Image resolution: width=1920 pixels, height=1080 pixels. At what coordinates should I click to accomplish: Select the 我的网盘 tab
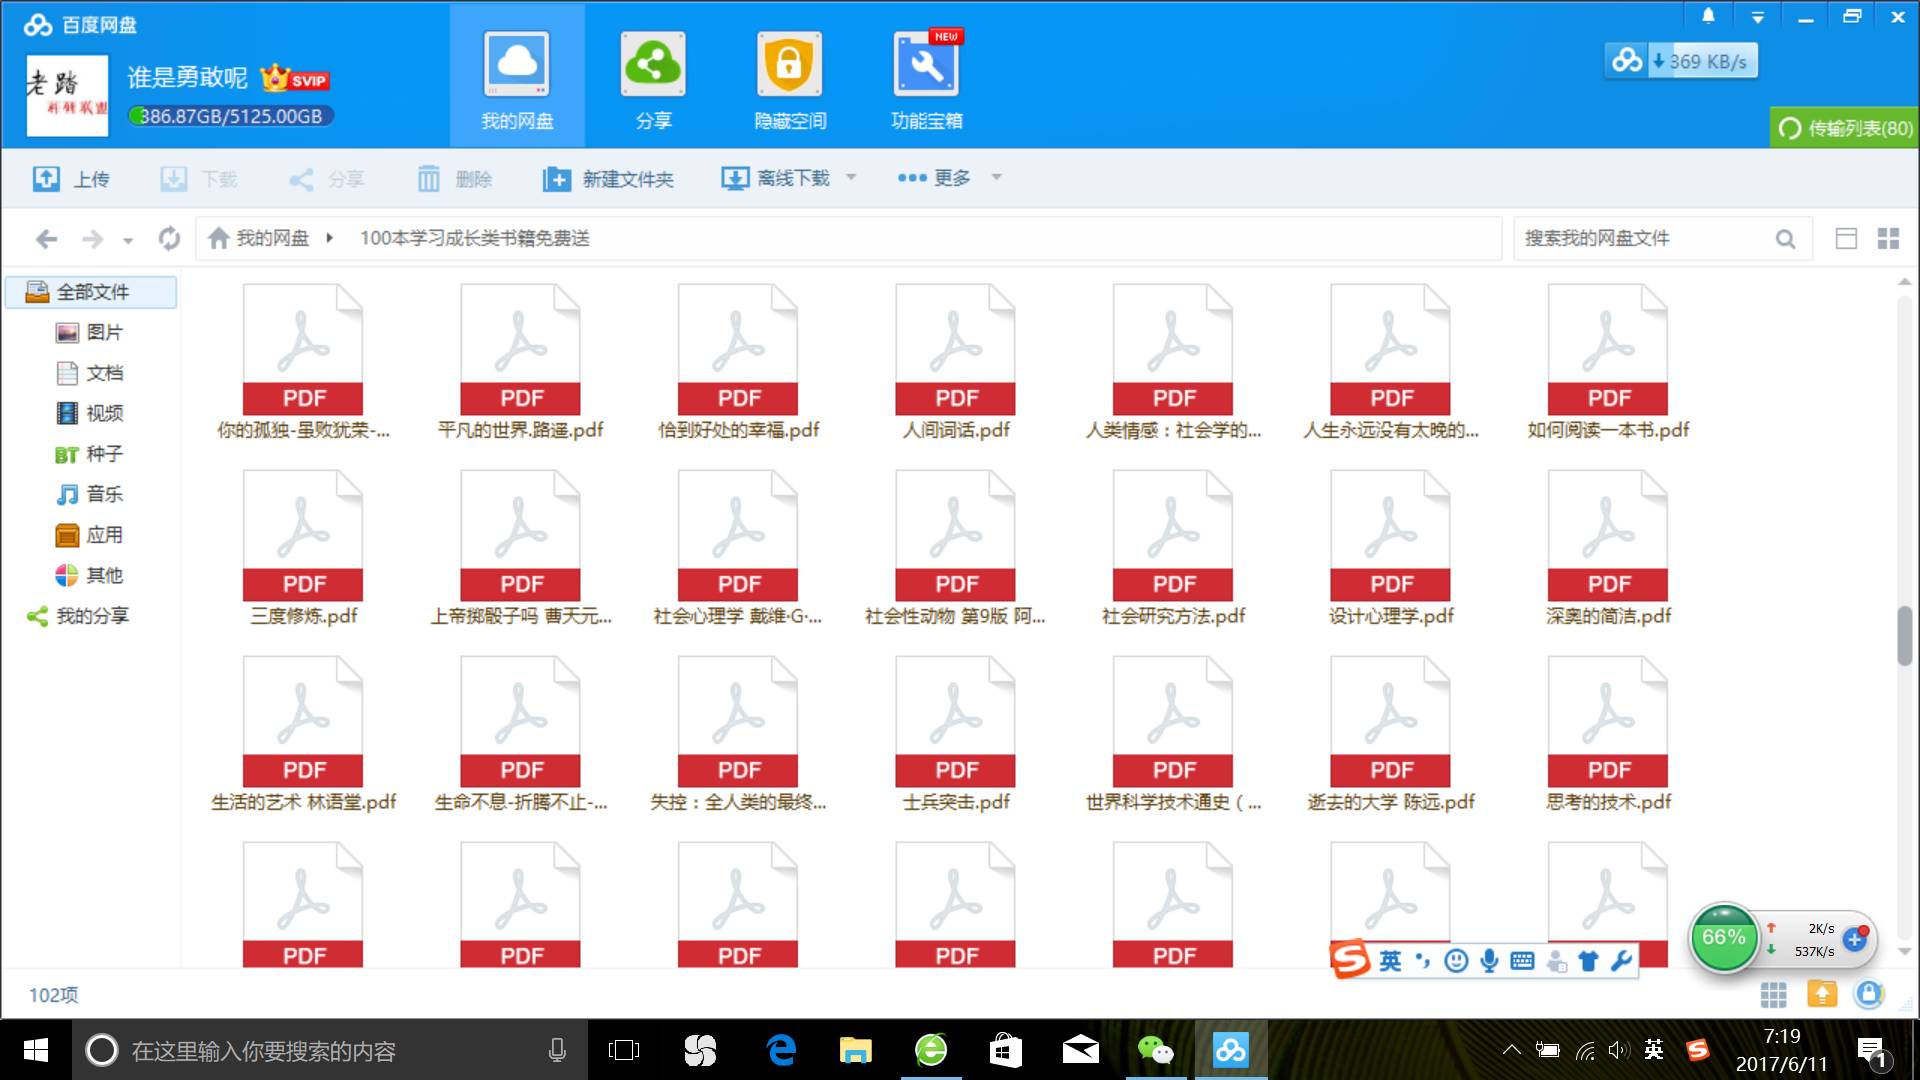517,77
